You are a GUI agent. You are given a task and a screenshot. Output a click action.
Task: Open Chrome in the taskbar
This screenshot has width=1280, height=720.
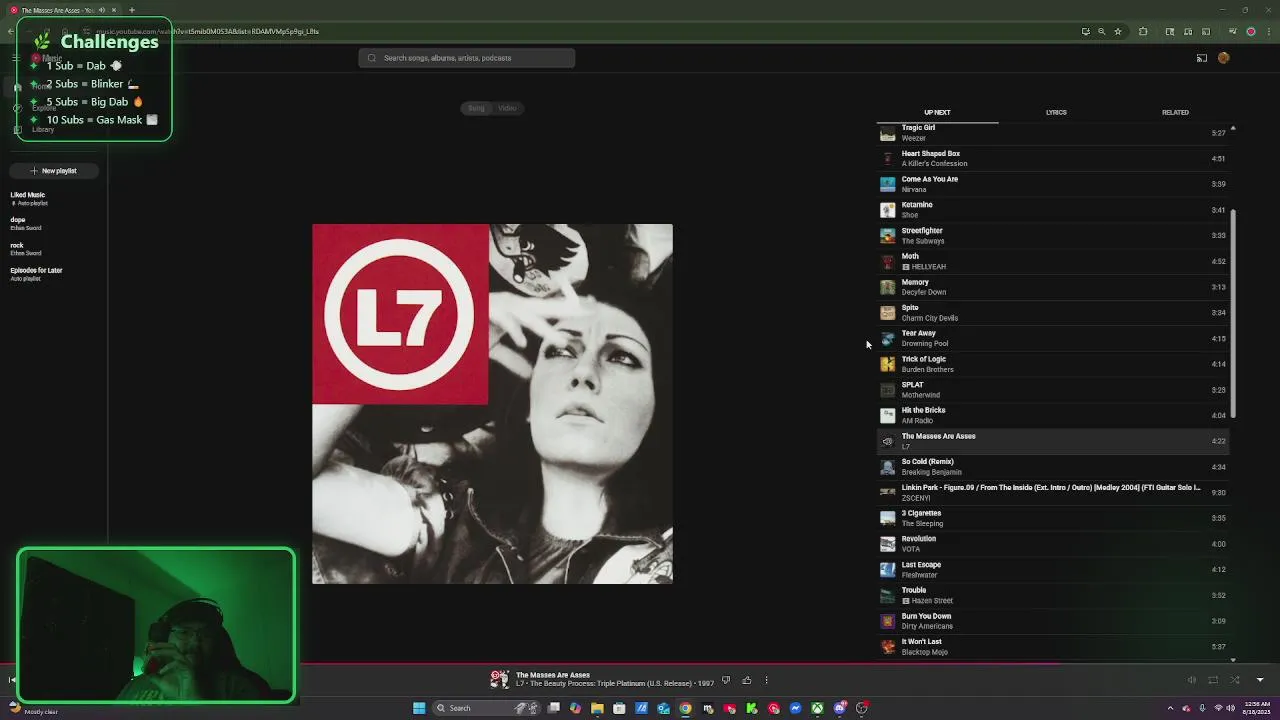685,708
